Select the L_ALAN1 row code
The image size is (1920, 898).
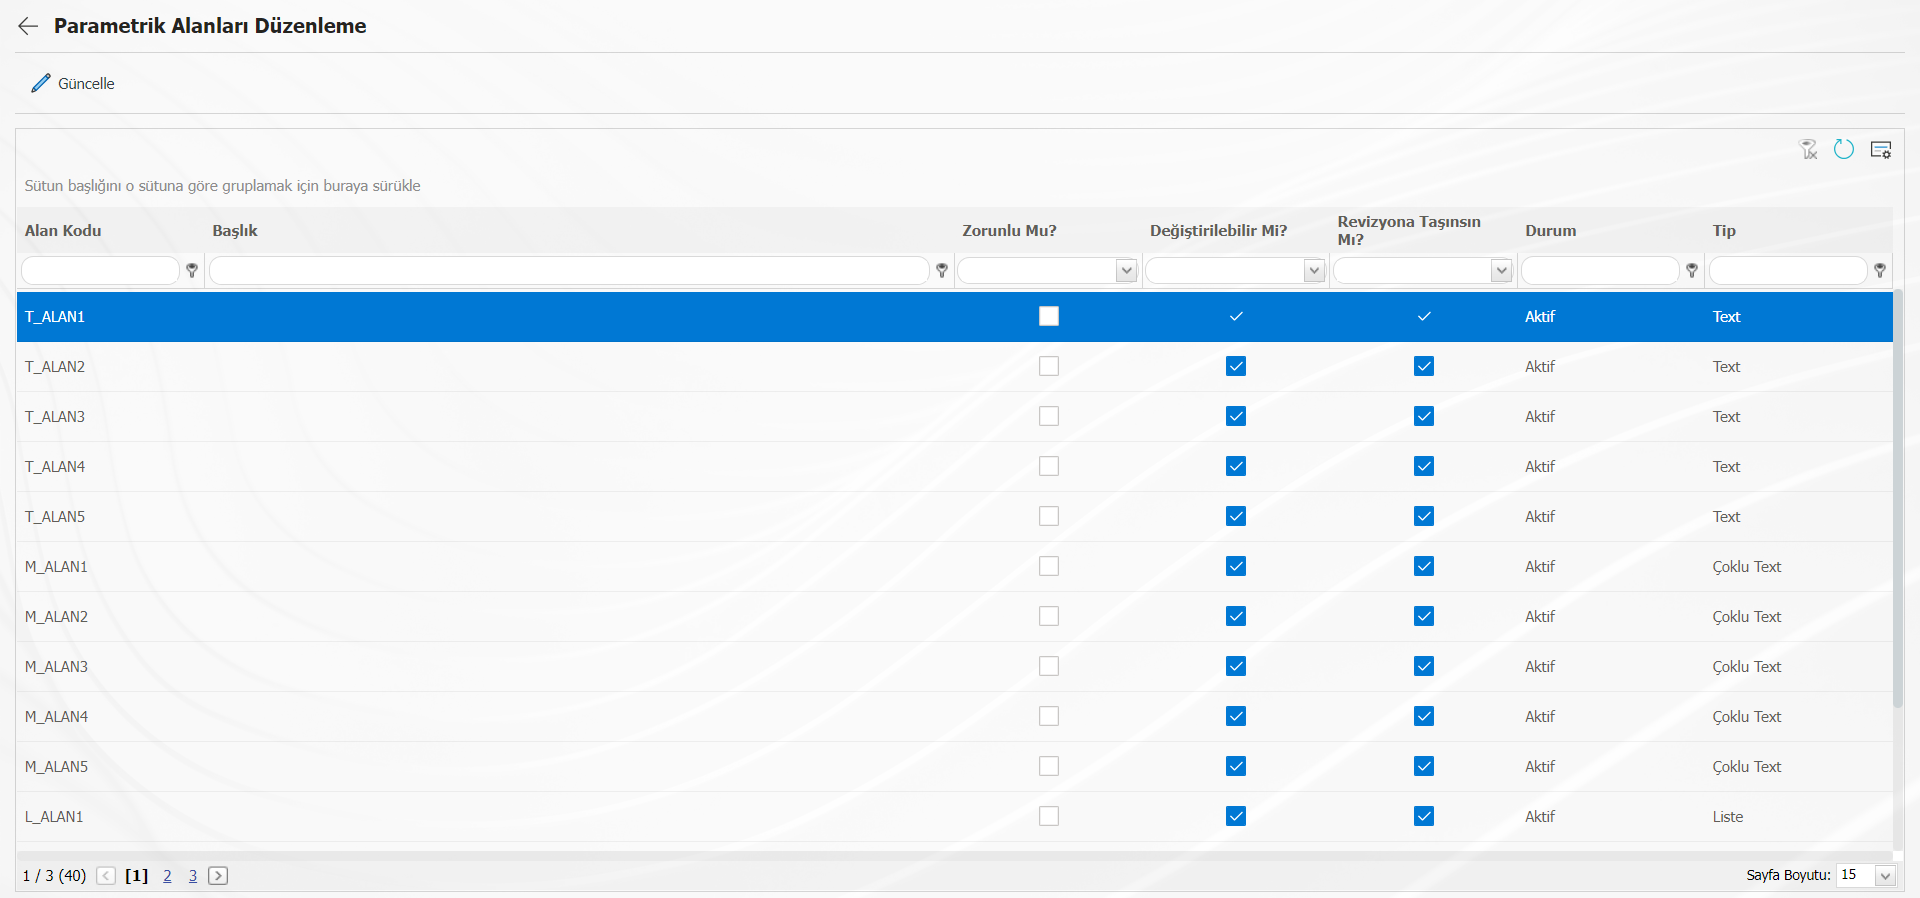pos(54,817)
